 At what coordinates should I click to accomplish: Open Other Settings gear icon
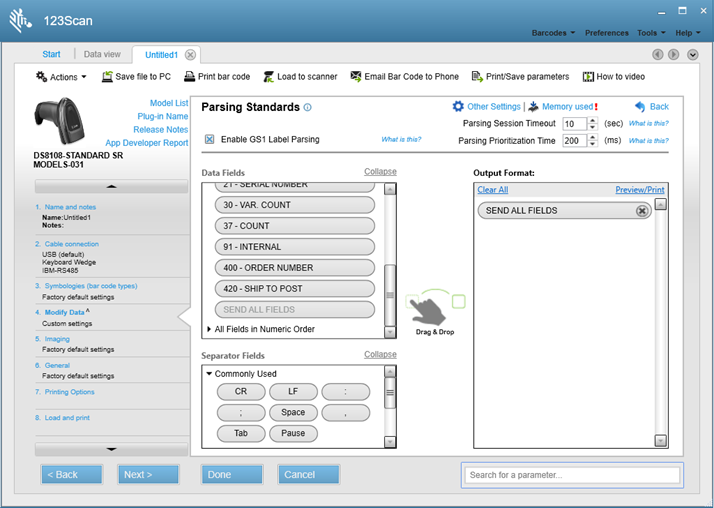click(458, 107)
